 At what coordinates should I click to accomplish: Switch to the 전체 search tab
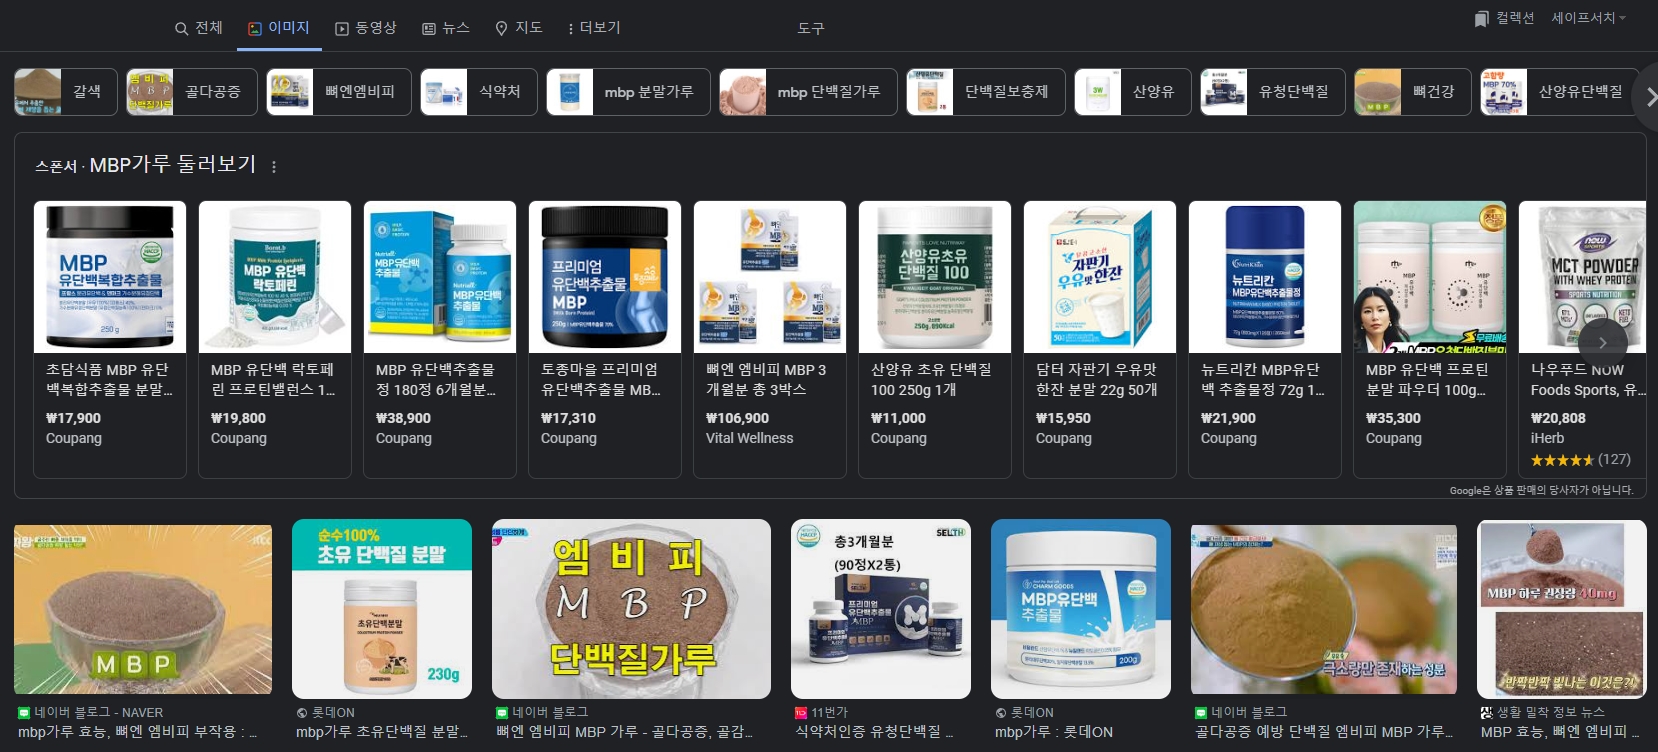click(x=198, y=28)
